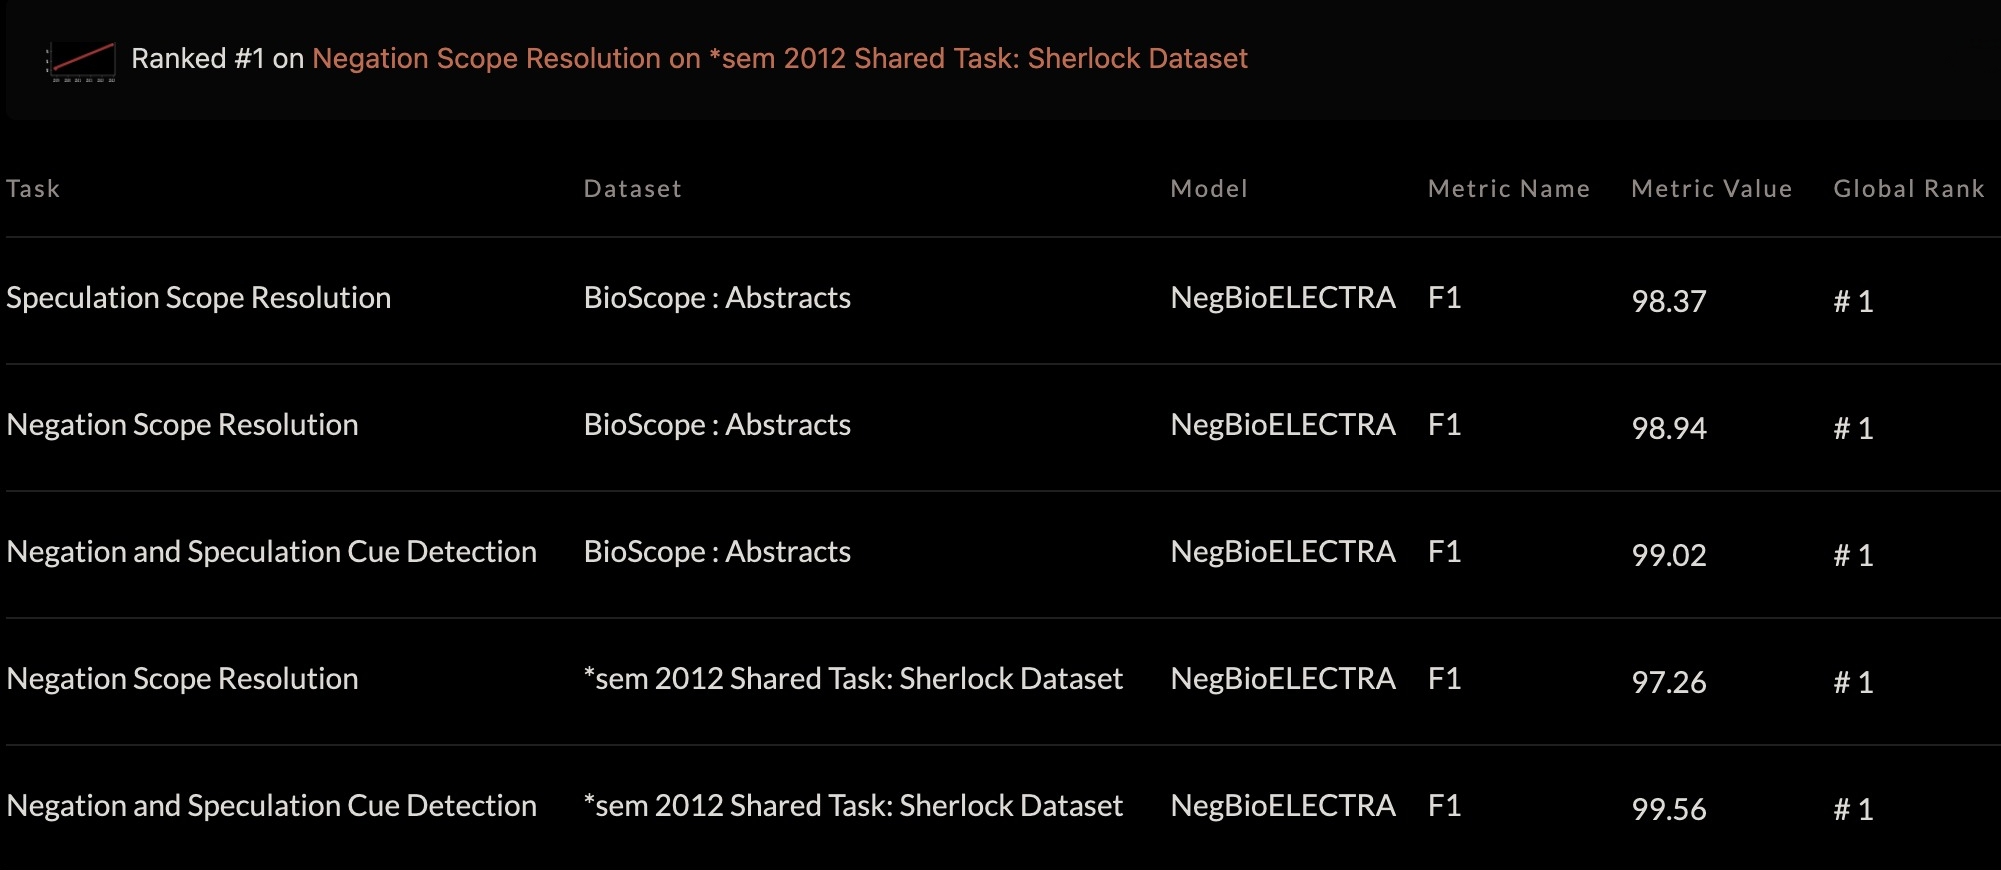Open Negation and Speculation Cue Detection on BioScope

pos(271,552)
